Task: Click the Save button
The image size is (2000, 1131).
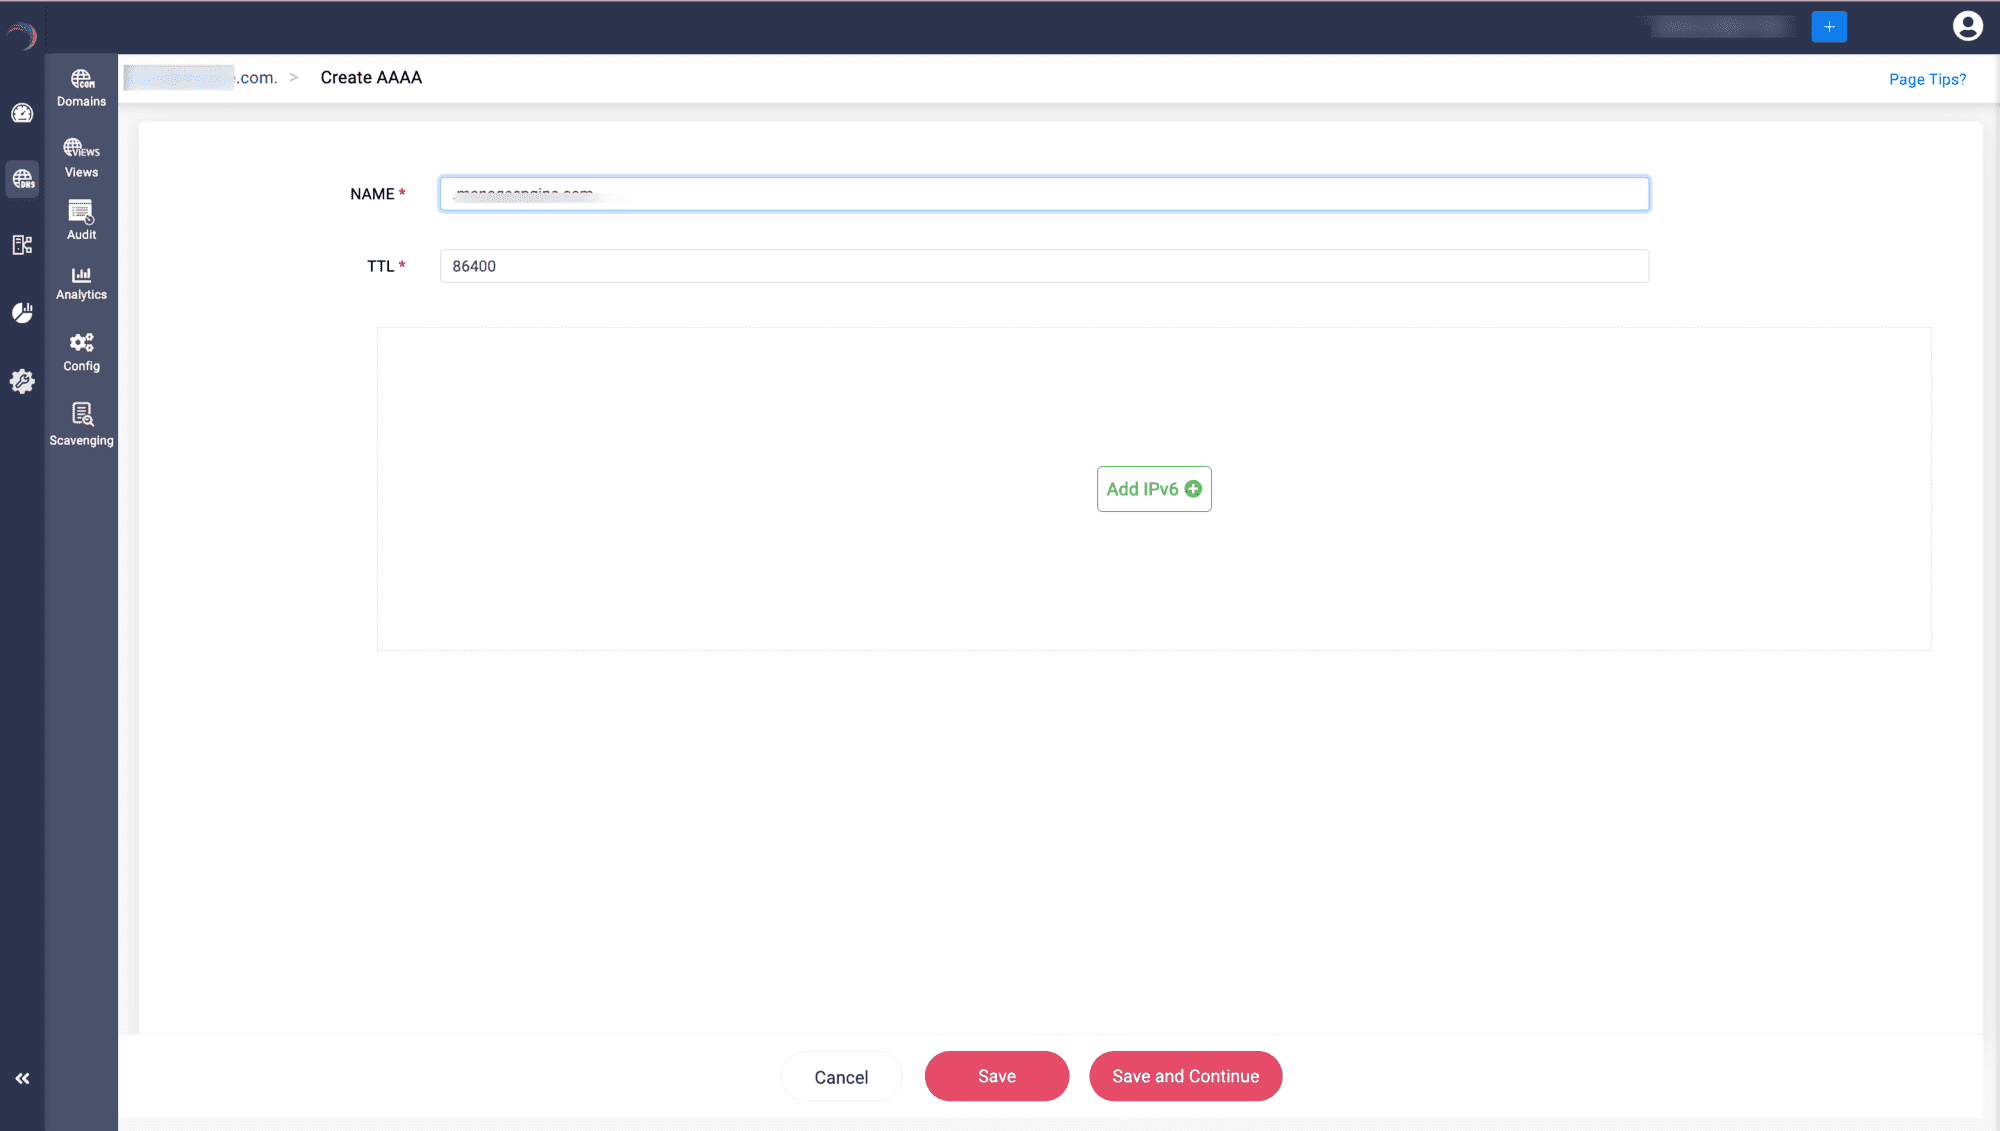Action: (x=996, y=1076)
